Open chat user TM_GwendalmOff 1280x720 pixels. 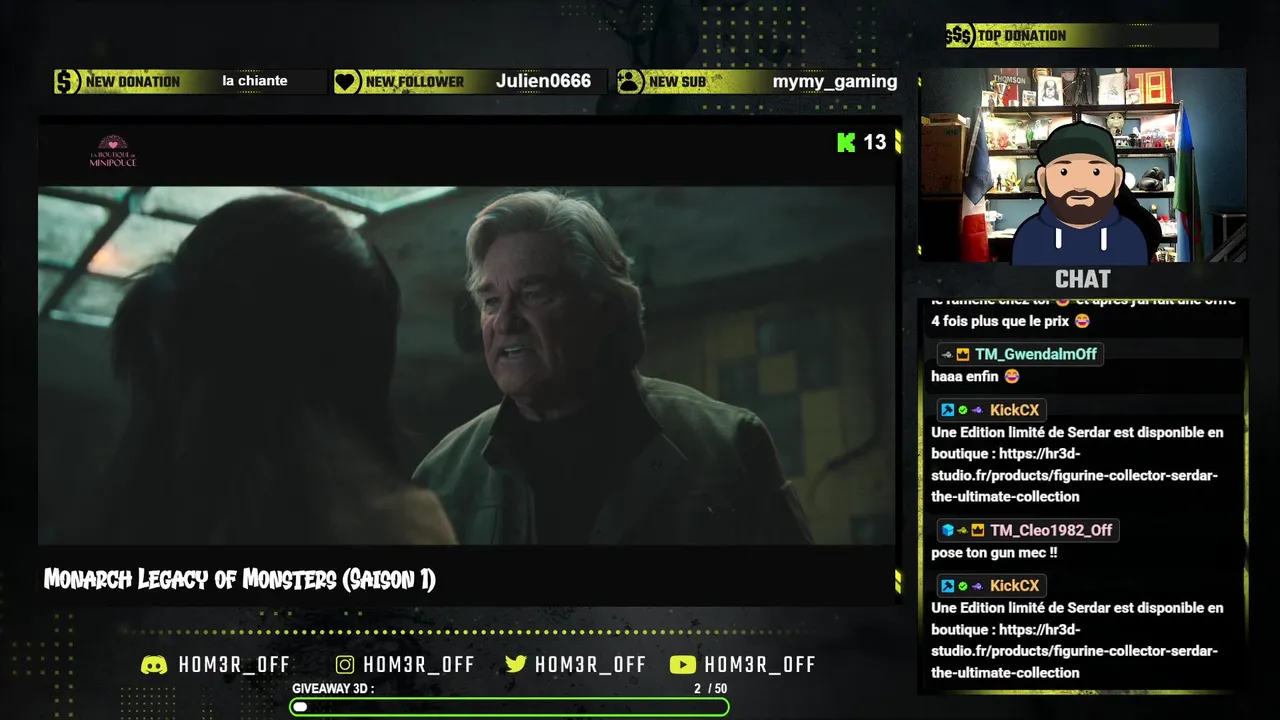[x=1036, y=354]
